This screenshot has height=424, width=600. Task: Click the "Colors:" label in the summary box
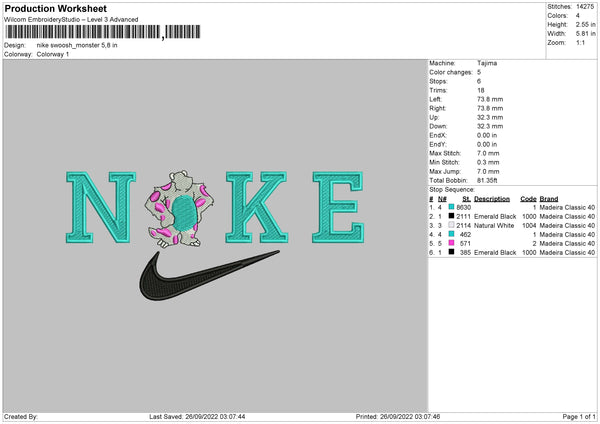557,16
